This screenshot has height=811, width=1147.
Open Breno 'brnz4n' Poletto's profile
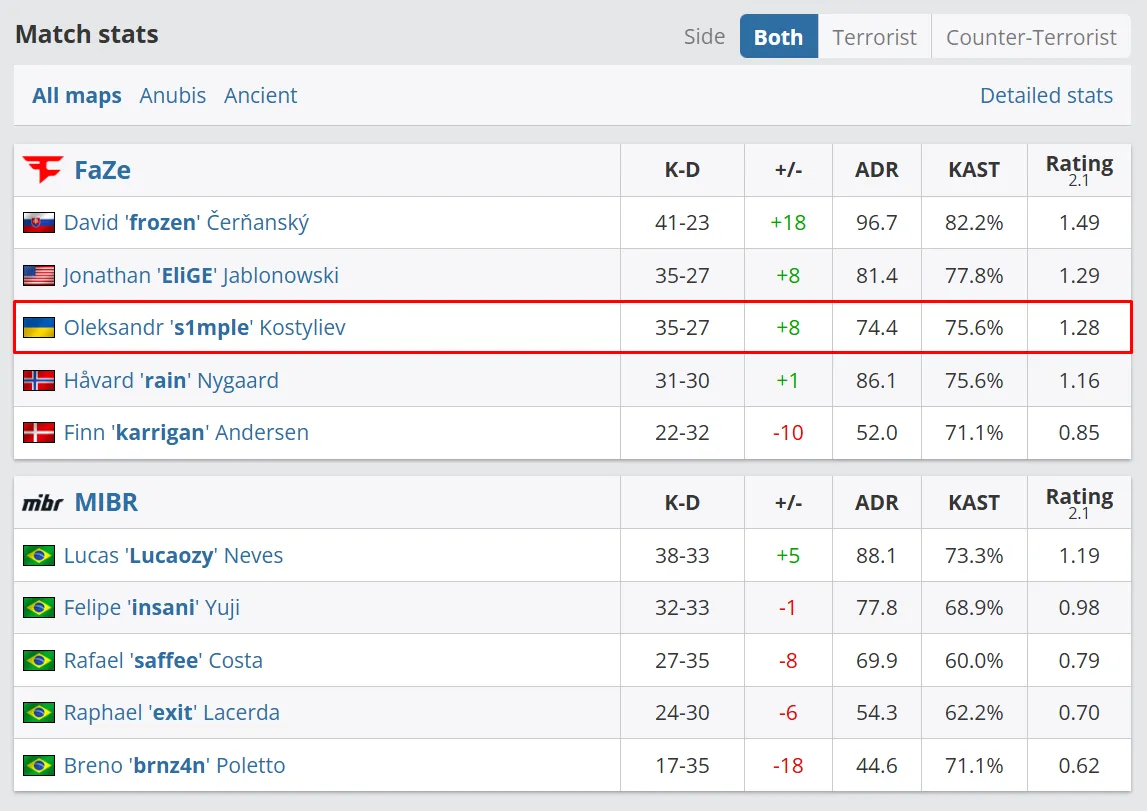(x=175, y=765)
